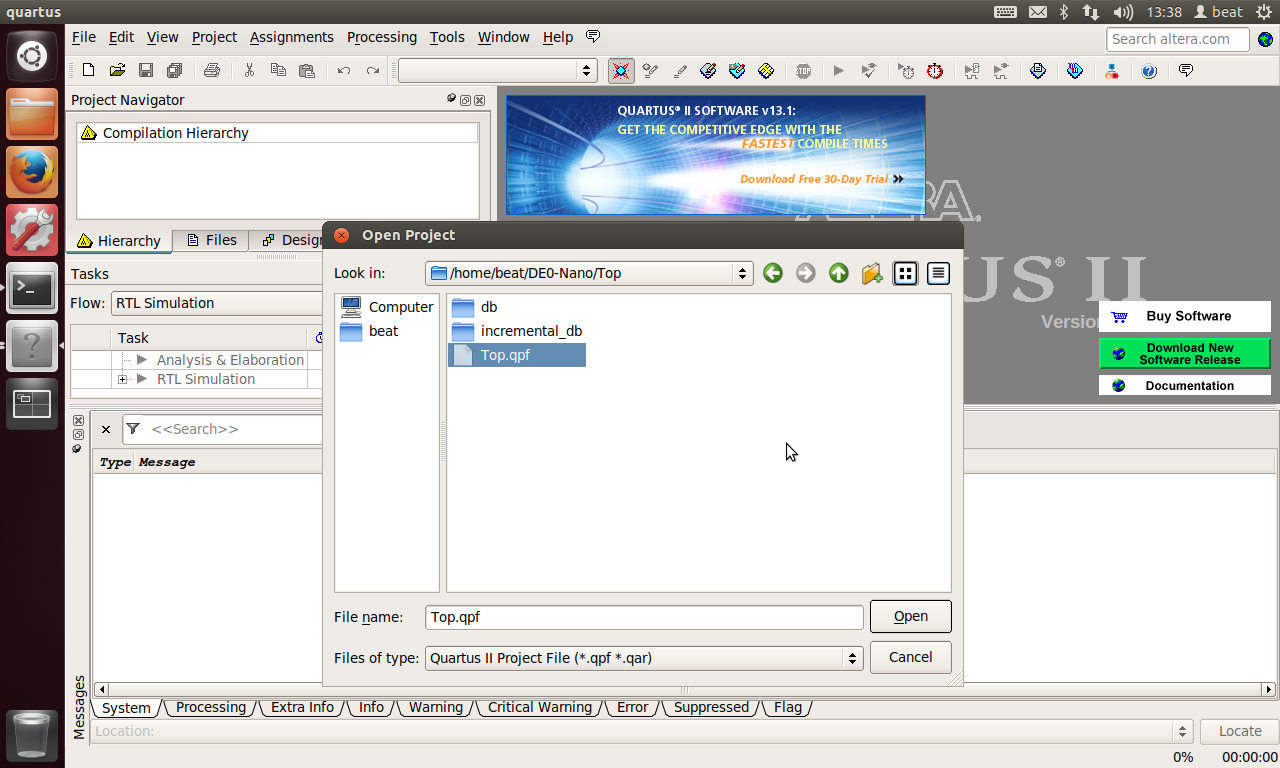Toggle the Project Navigator toolbar button
1280x768 pixels.
[621, 71]
